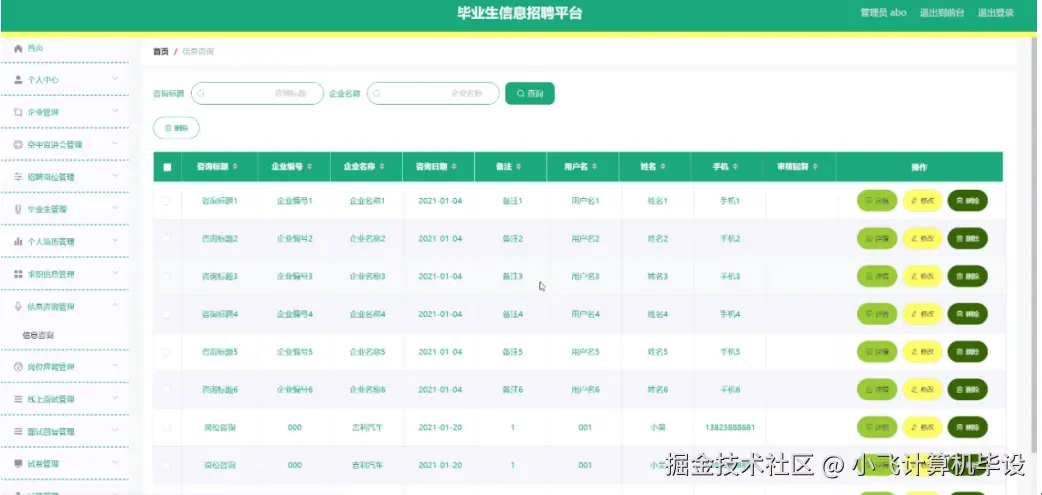Viewport: 1042px width, 495px height.
Task: Click the magnifier icon in 企业名称 field
Action: point(377,94)
